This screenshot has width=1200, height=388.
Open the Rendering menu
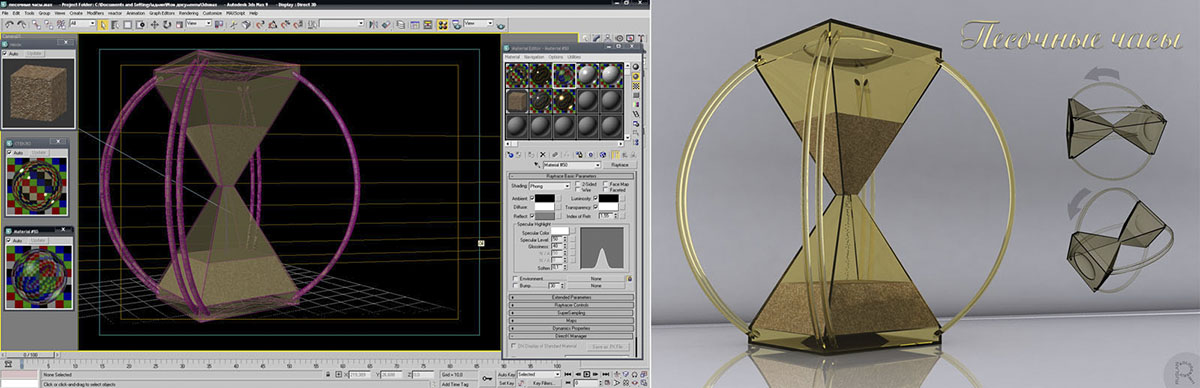pos(189,13)
